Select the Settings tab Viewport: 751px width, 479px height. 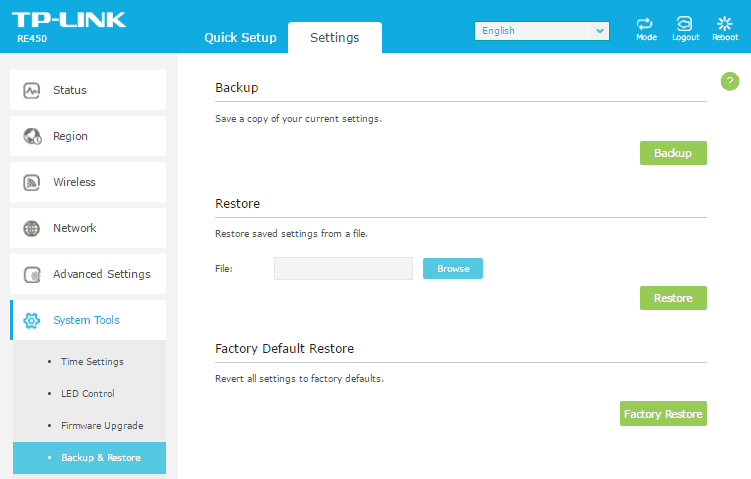[334, 38]
